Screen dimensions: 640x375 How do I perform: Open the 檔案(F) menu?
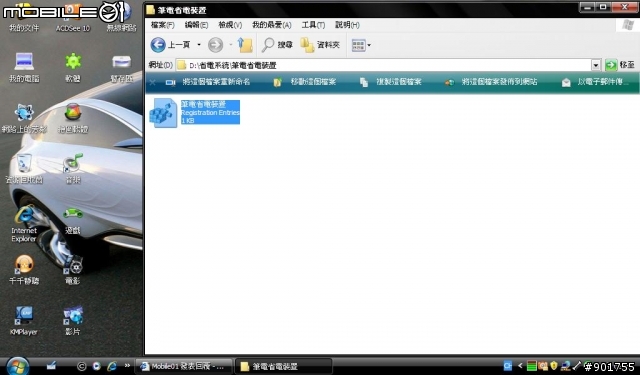(x=162, y=25)
